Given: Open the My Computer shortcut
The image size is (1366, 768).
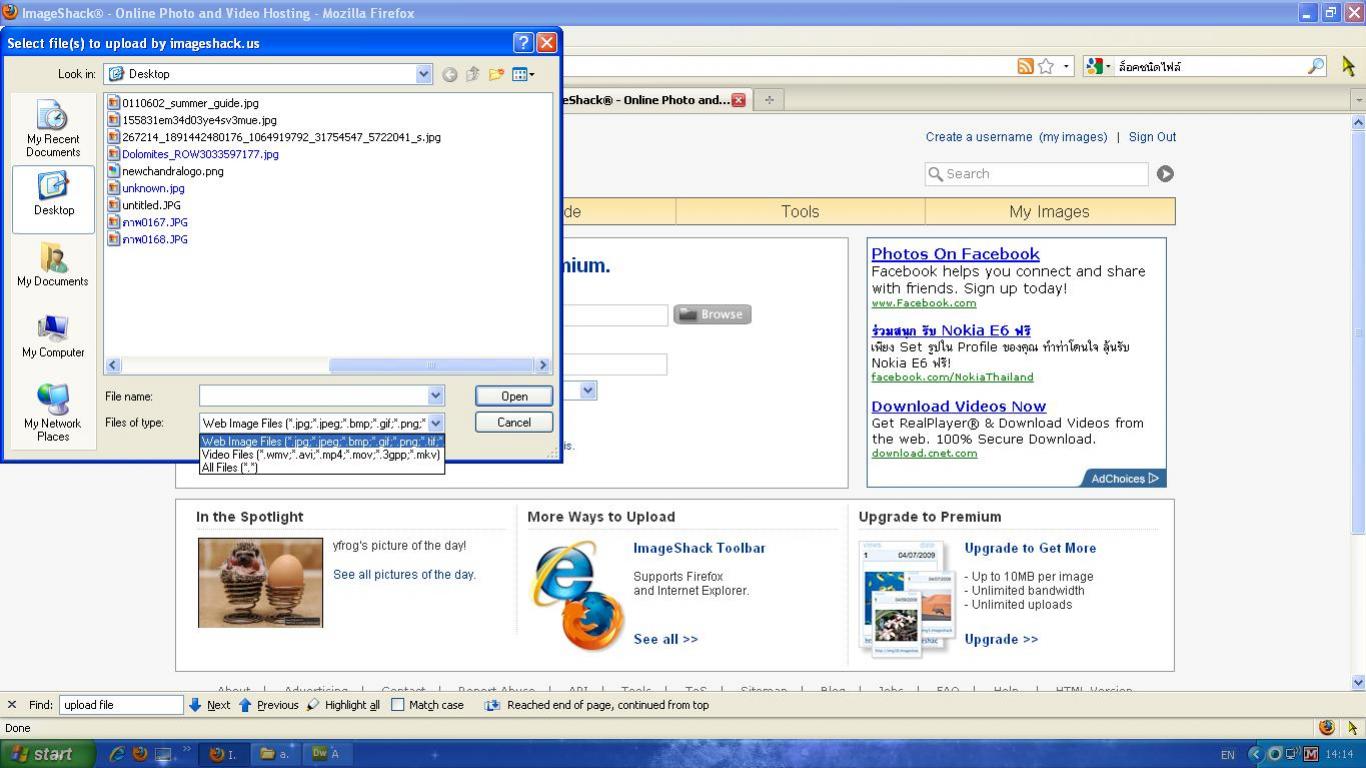Looking at the screenshot, I should point(53,337).
